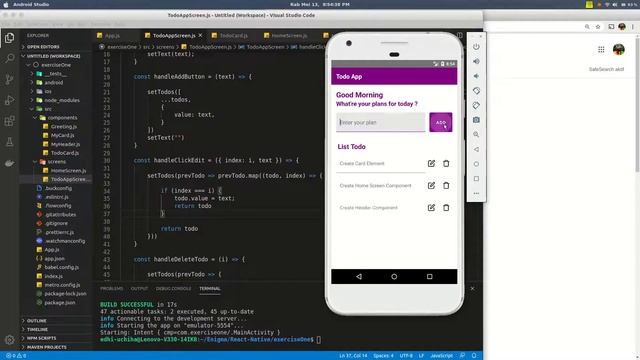The width and height of the screenshot is (640, 360).
Task: Delete Create Header Component todo
Action: [x=446, y=207]
